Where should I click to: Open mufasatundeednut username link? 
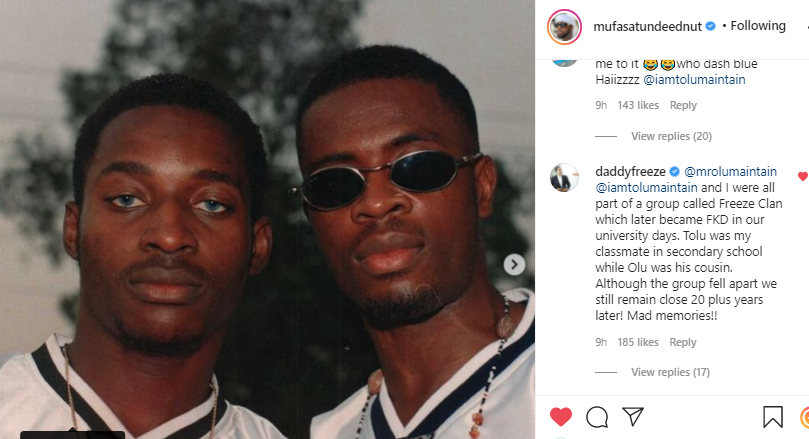click(x=648, y=26)
